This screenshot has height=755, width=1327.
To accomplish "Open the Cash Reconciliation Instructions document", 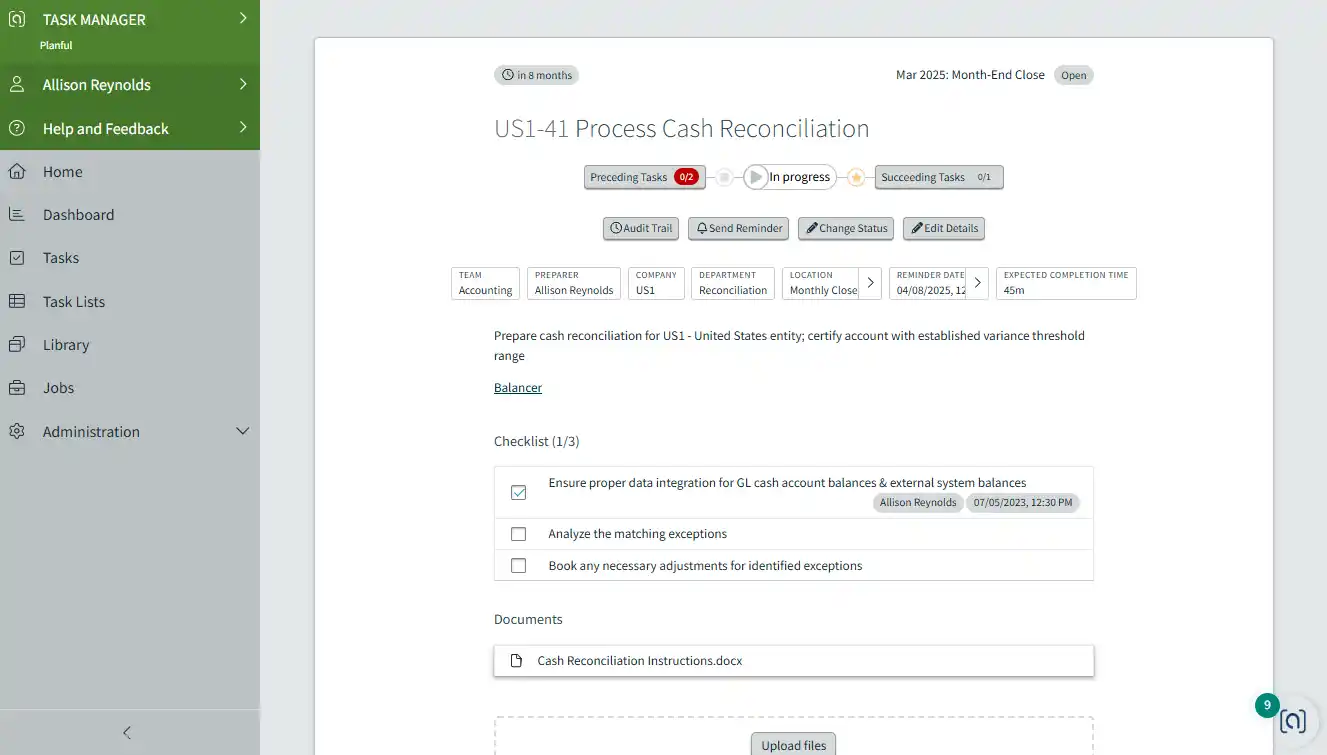I will coord(640,660).
